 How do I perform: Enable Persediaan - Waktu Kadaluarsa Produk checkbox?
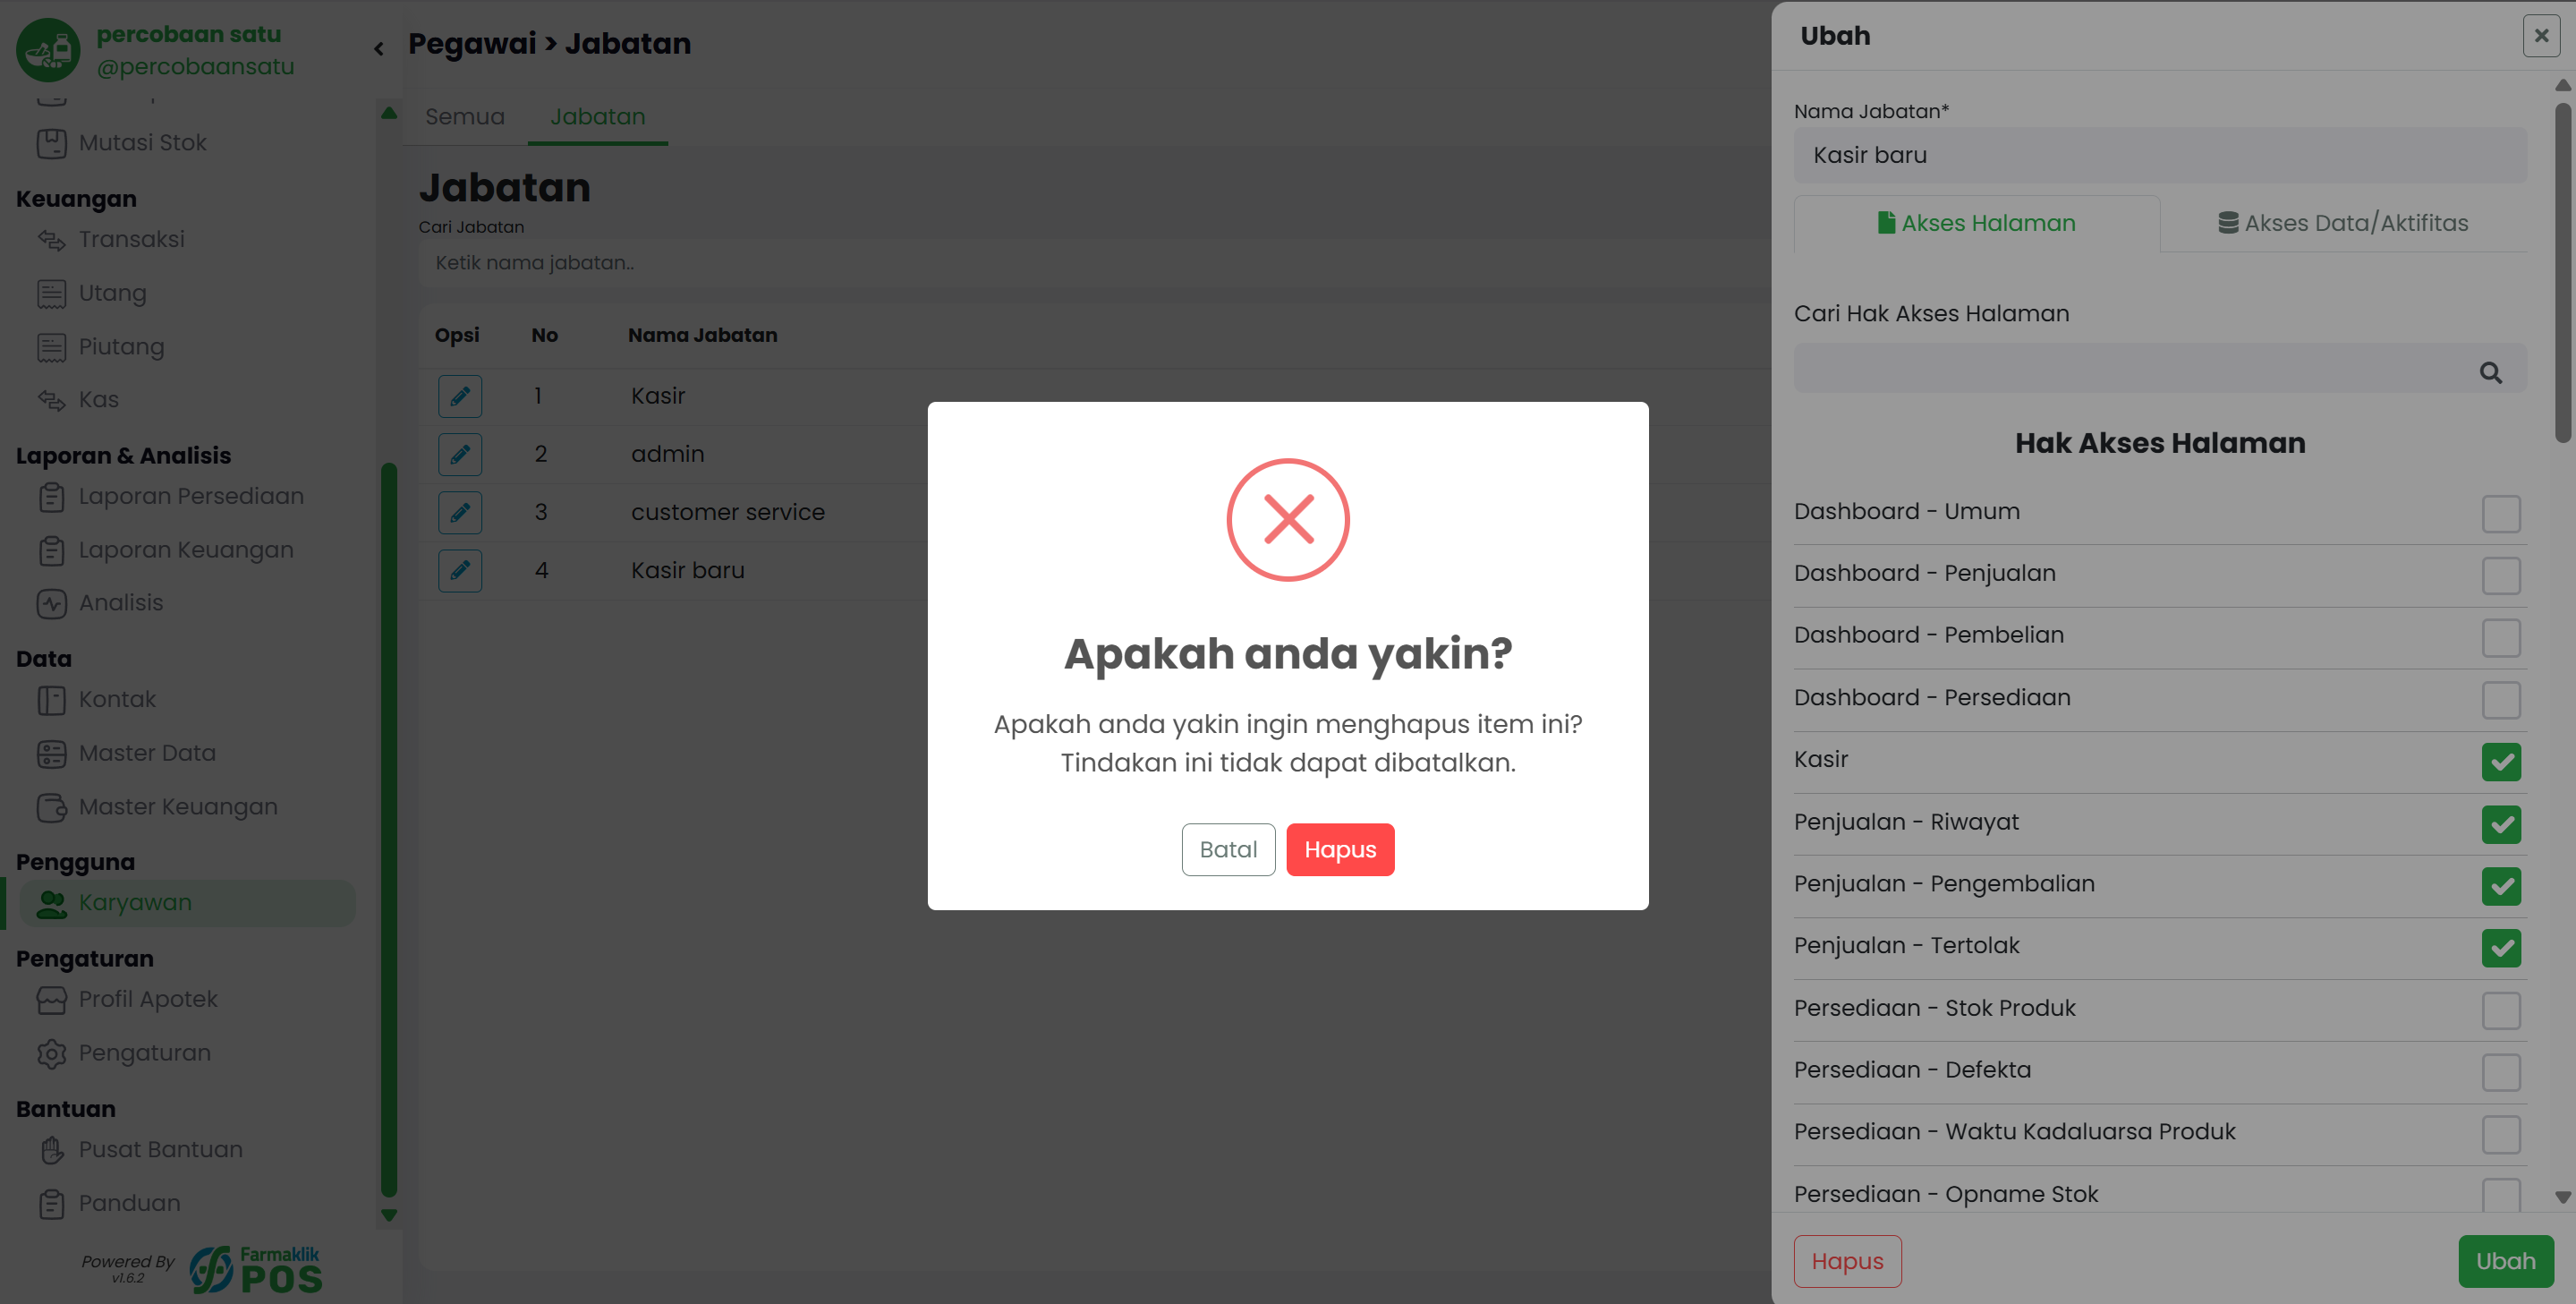pos(2501,1134)
